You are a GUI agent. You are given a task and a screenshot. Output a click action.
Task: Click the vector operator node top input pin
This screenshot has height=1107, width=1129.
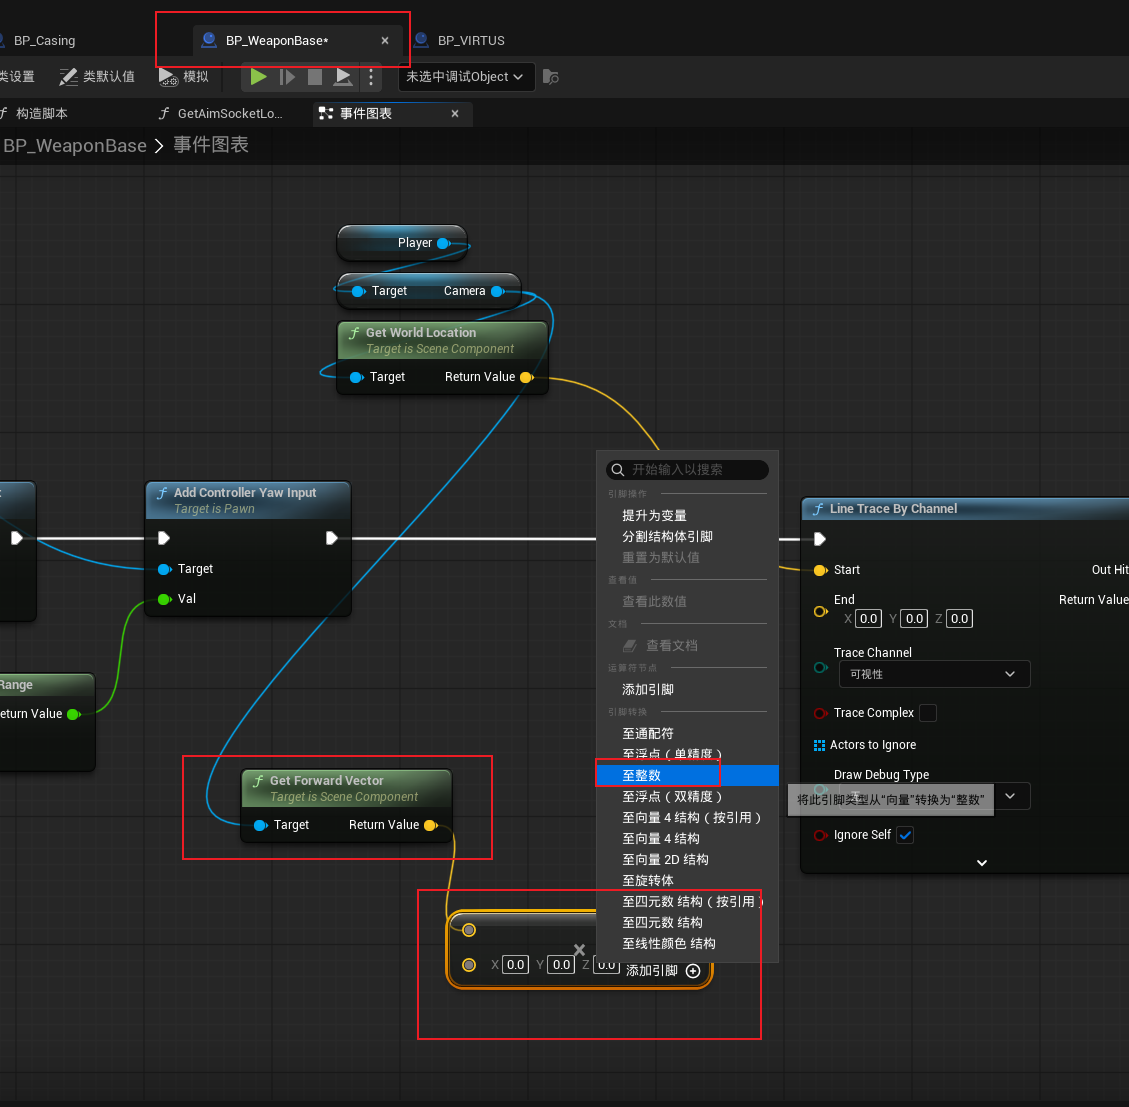point(469,930)
